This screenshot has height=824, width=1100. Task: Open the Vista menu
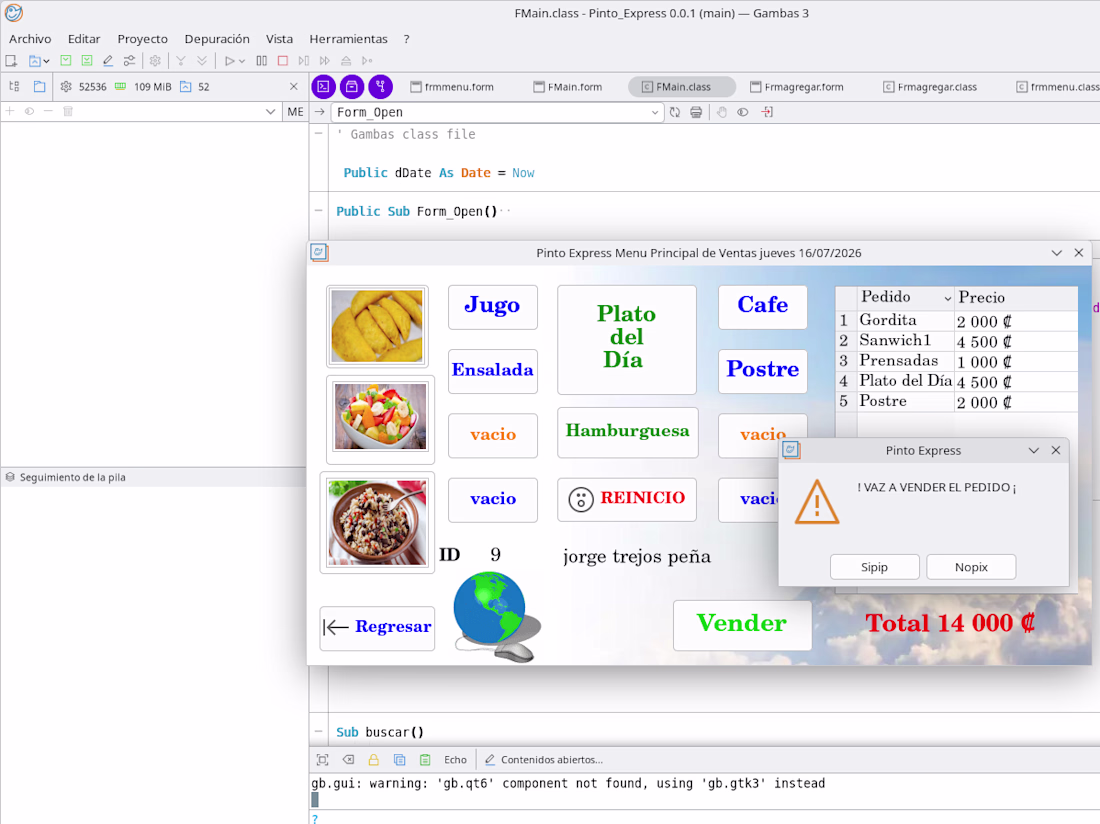click(279, 39)
